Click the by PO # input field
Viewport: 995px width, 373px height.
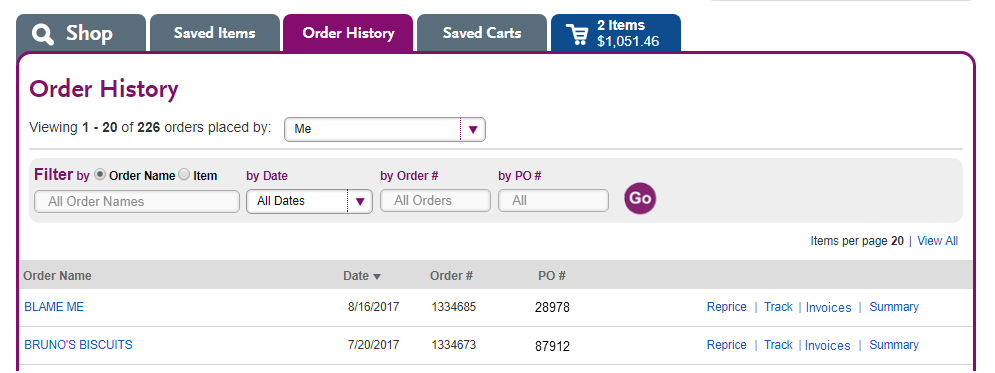[553, 200]
